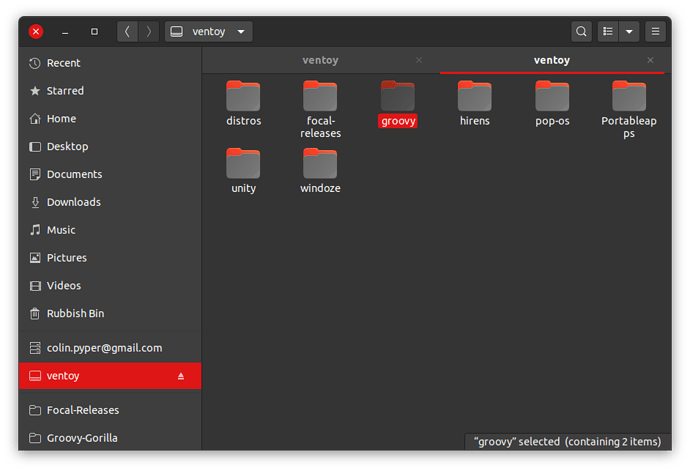Select the Portableapps folder
Viewport: 690px width, 470px height.
click(629, 109)
